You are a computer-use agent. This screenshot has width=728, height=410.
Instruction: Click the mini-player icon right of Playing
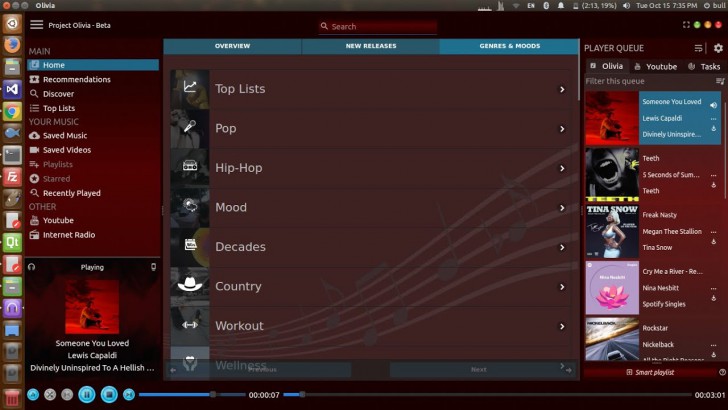pos(153,267)
